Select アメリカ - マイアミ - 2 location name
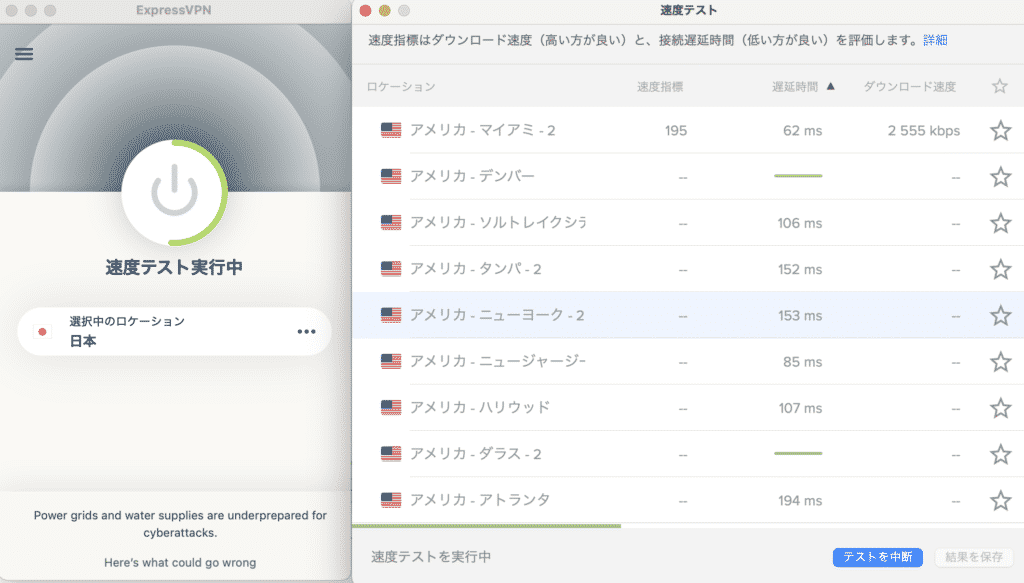 (x=483, y=131)
